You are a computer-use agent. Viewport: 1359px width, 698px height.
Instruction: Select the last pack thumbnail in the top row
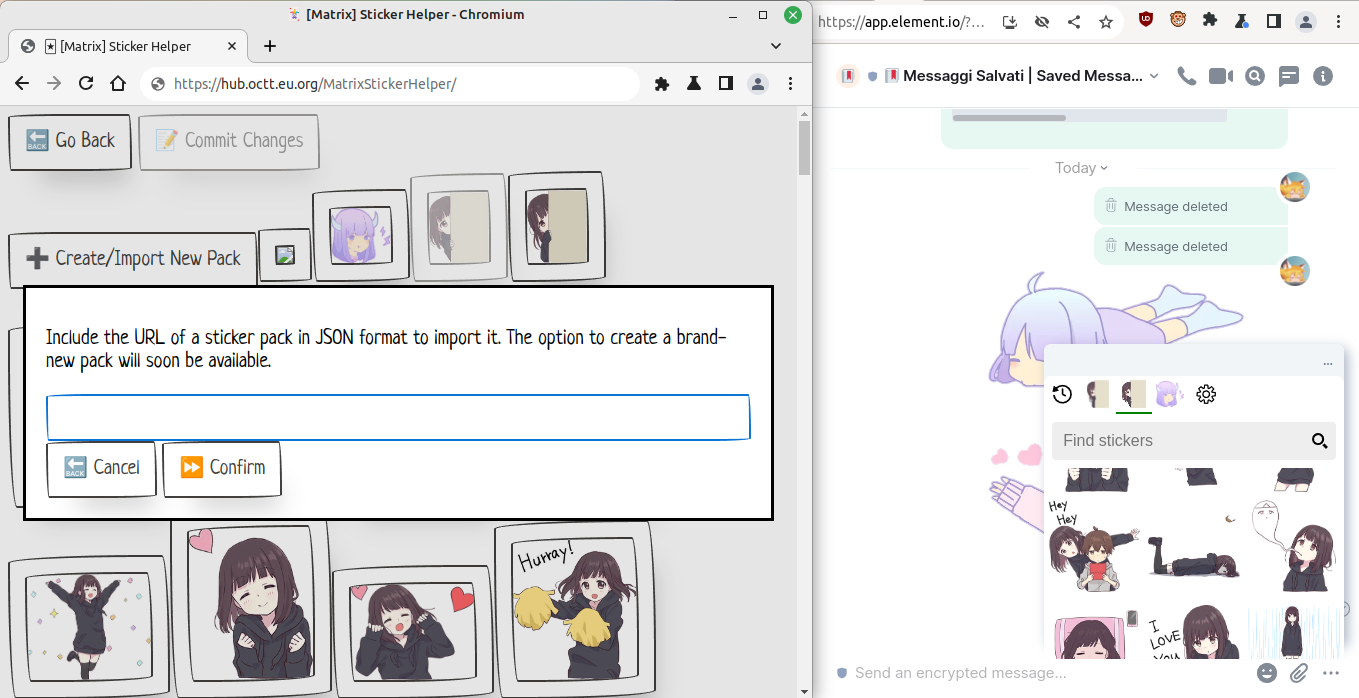(x=557, y=226)
